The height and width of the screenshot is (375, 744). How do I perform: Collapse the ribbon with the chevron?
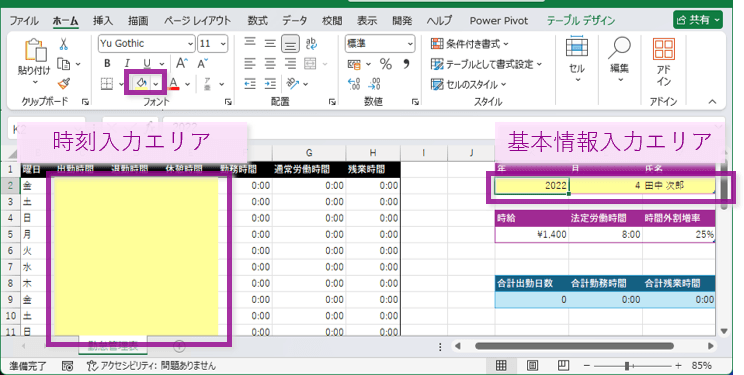712,102
